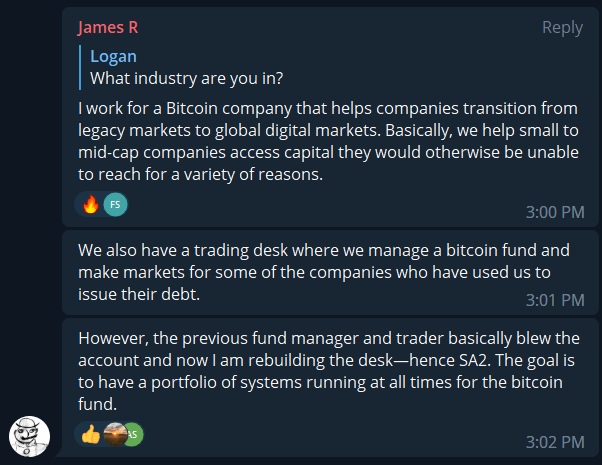Toggle the fire emoji reaction

pyautogui.click(x=91, y=204)
